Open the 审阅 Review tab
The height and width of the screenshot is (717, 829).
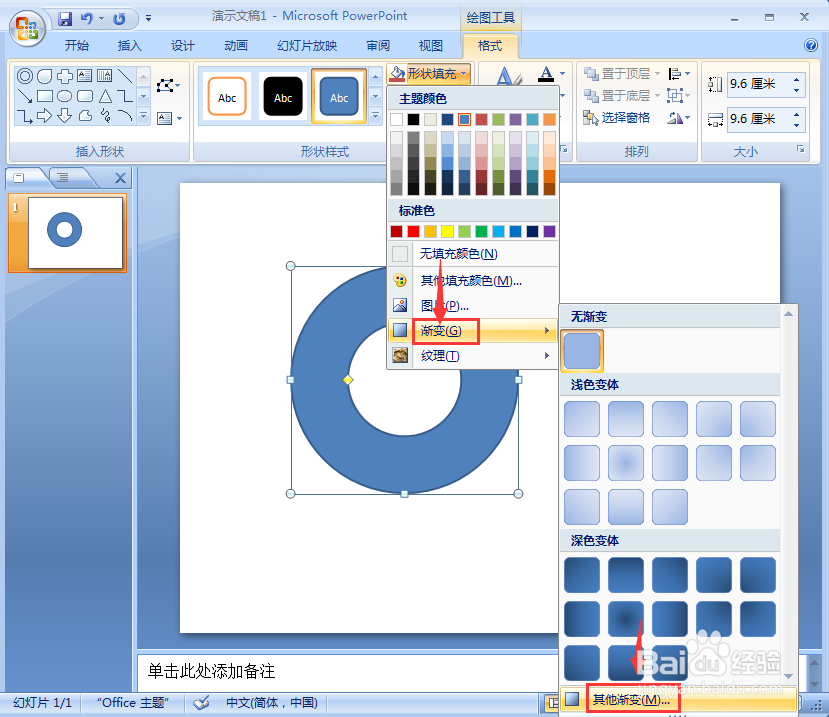click(x=378, y=45)
